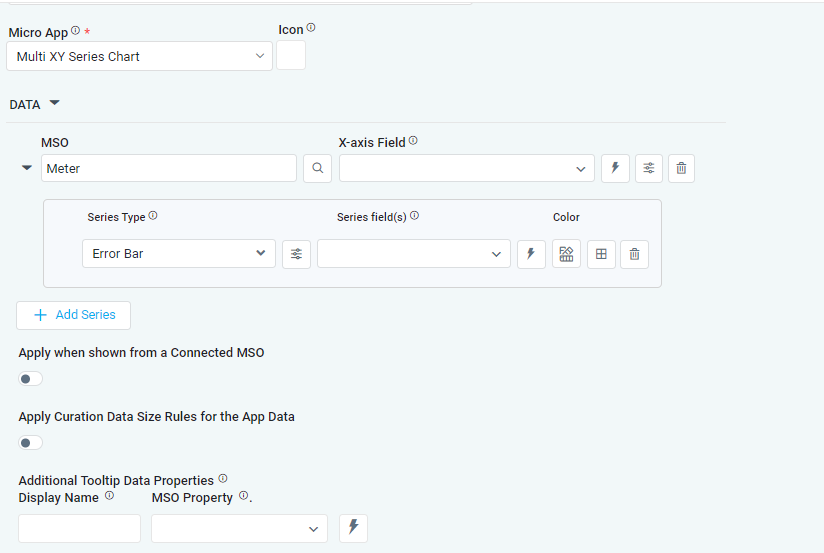Enable Apply Curation Data Size Rules switch

[x=31, y=442]
